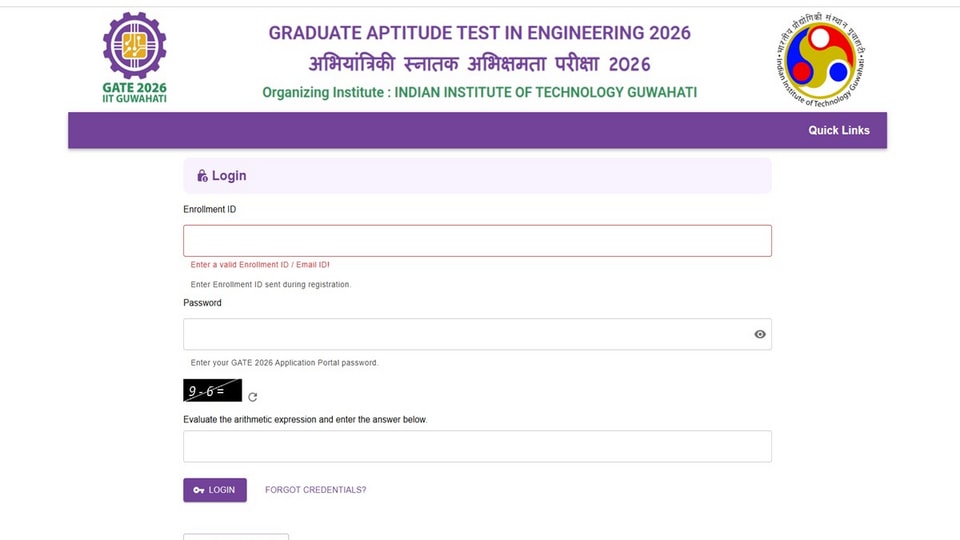
Task: Click the Enrollment ID field label
Action: point(209,209)
